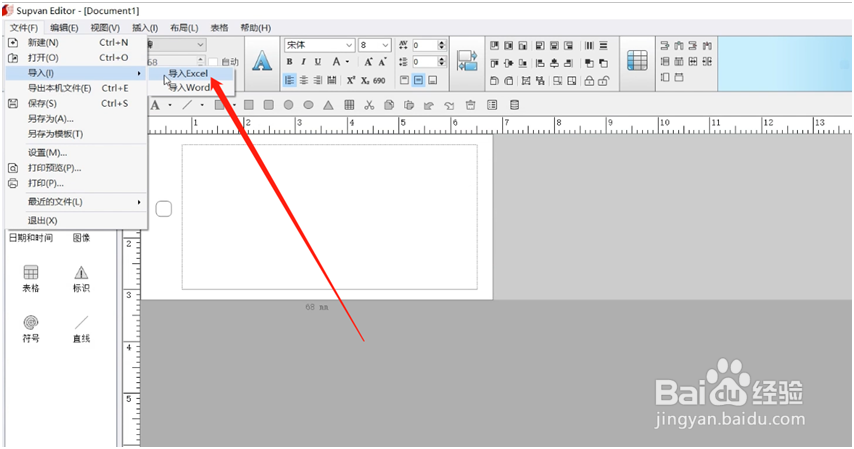Screen dimensions: 854x449
Task: Click the copy icon
Action: [x=389, y=105]
